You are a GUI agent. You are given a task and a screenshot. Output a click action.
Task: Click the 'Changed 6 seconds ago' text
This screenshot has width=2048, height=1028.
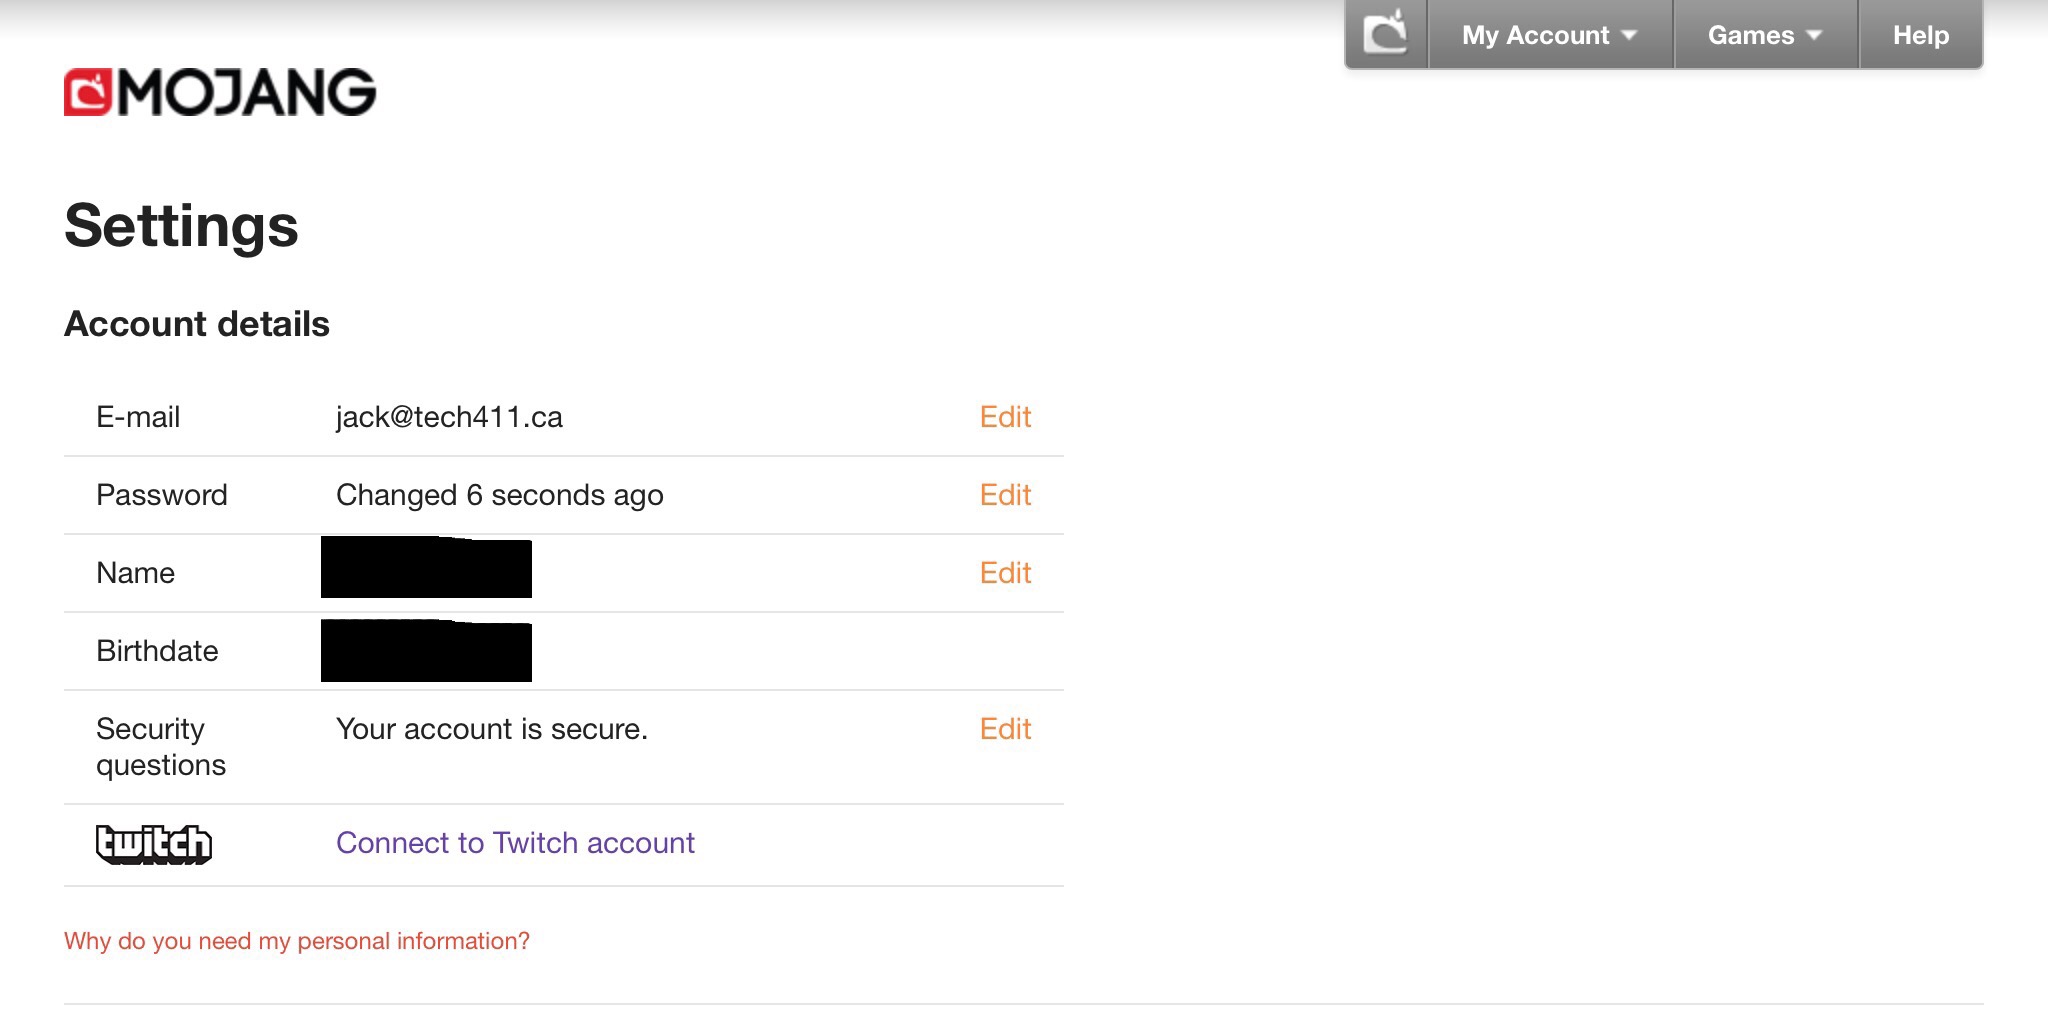coord(500,495)
